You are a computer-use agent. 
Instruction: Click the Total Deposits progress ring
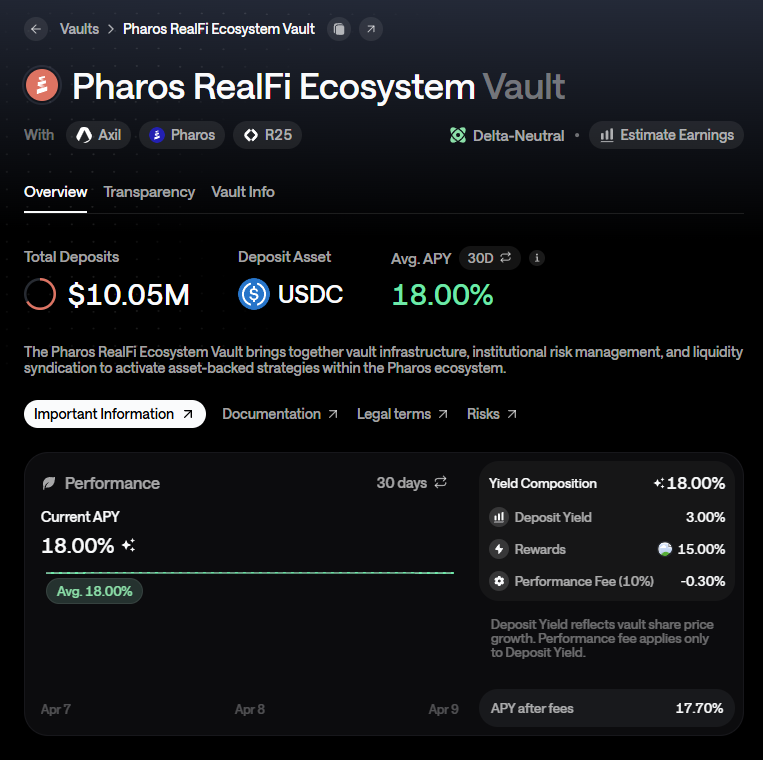(x=40, y=294)
